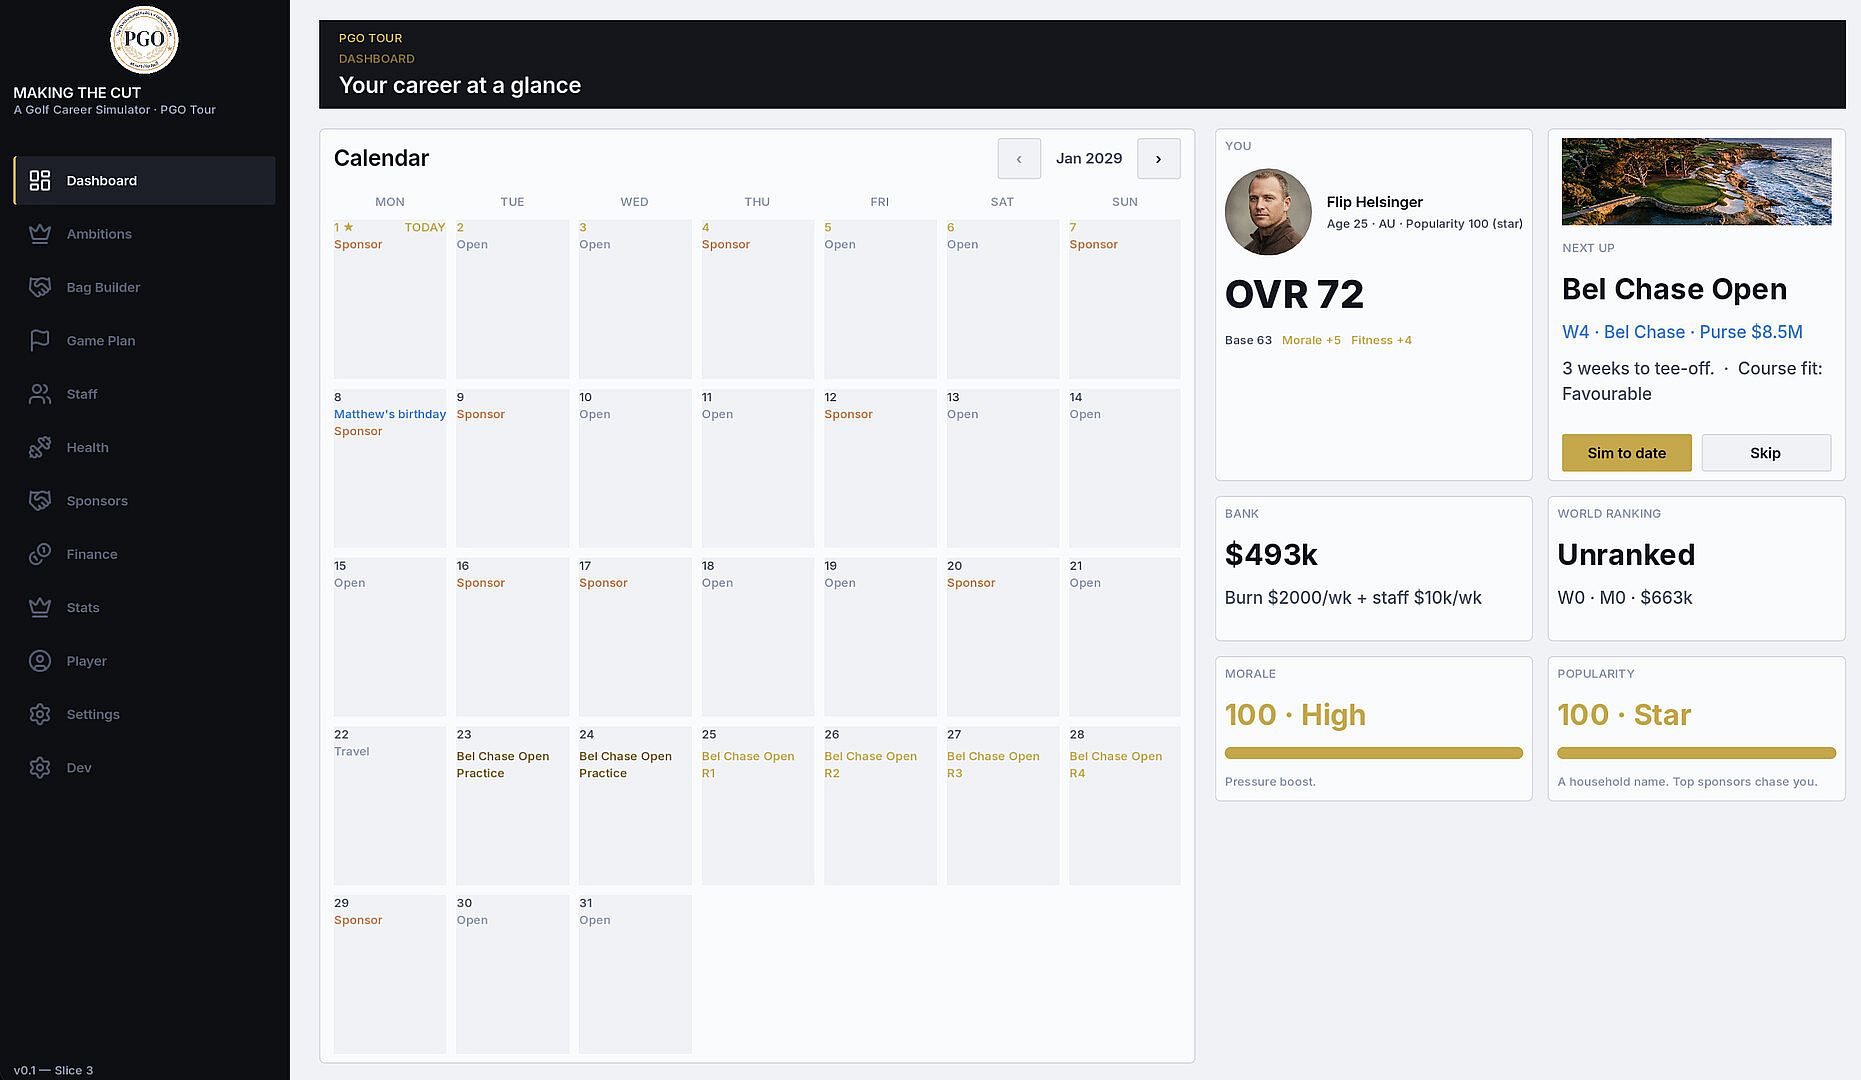This screenshot has width=1861, height=1080.
Task: Advance calendar to next month
Action: pyautogui.click(x=1159, y=159)
